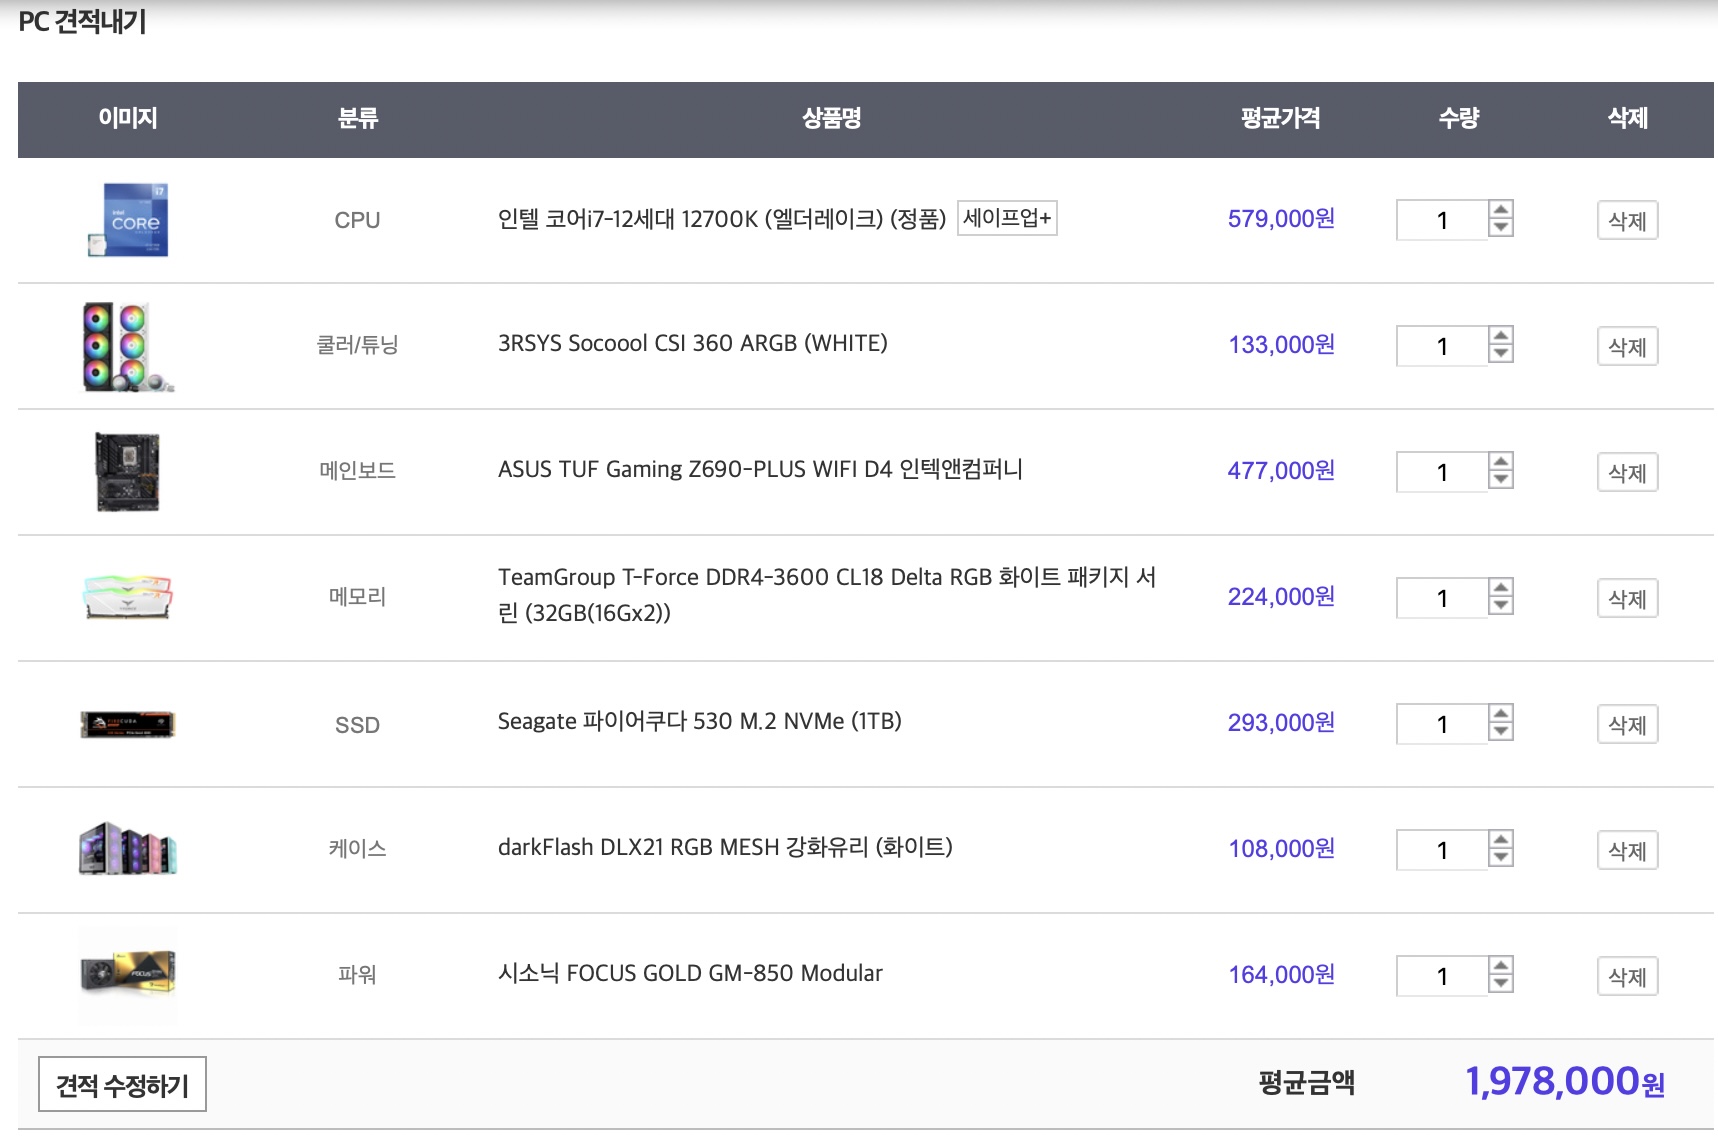
Task: Click the 견적 수정하기 button
Action: 122,1084
